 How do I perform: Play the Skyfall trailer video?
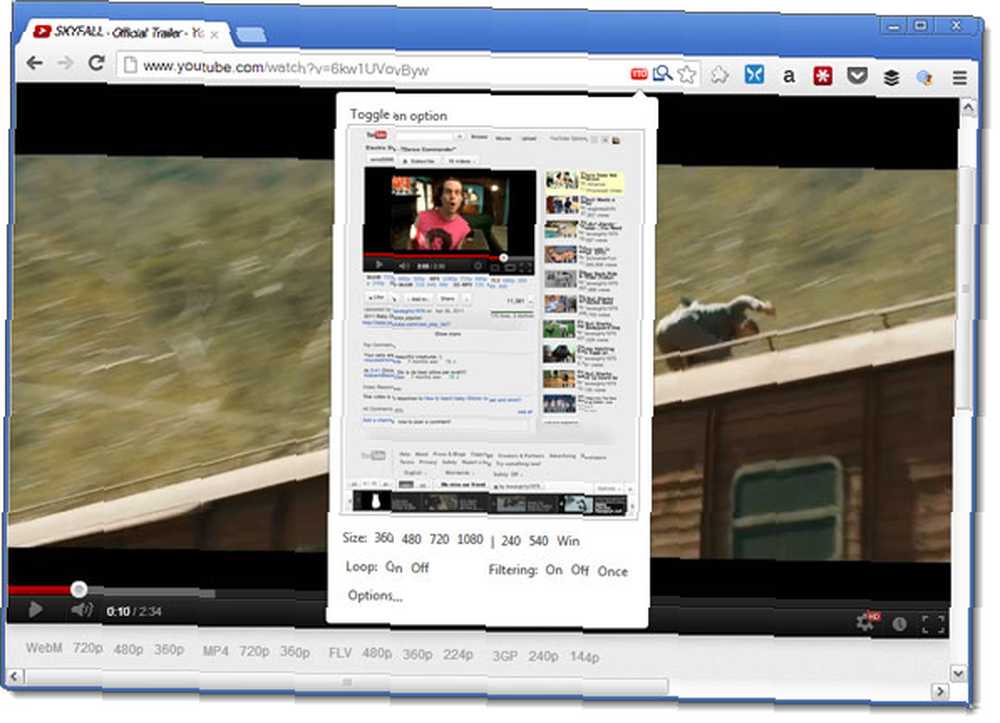pos(35,610)
